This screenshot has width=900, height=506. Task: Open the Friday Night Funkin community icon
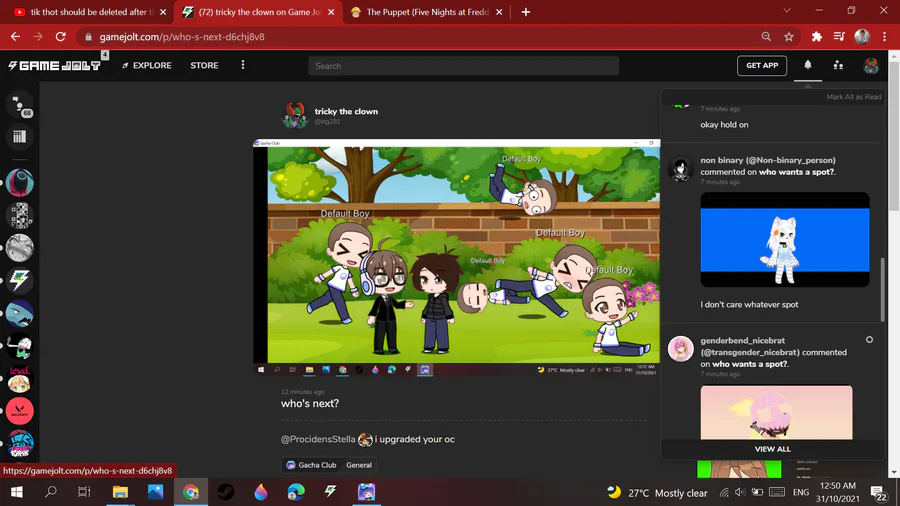(x=20, y=443)
